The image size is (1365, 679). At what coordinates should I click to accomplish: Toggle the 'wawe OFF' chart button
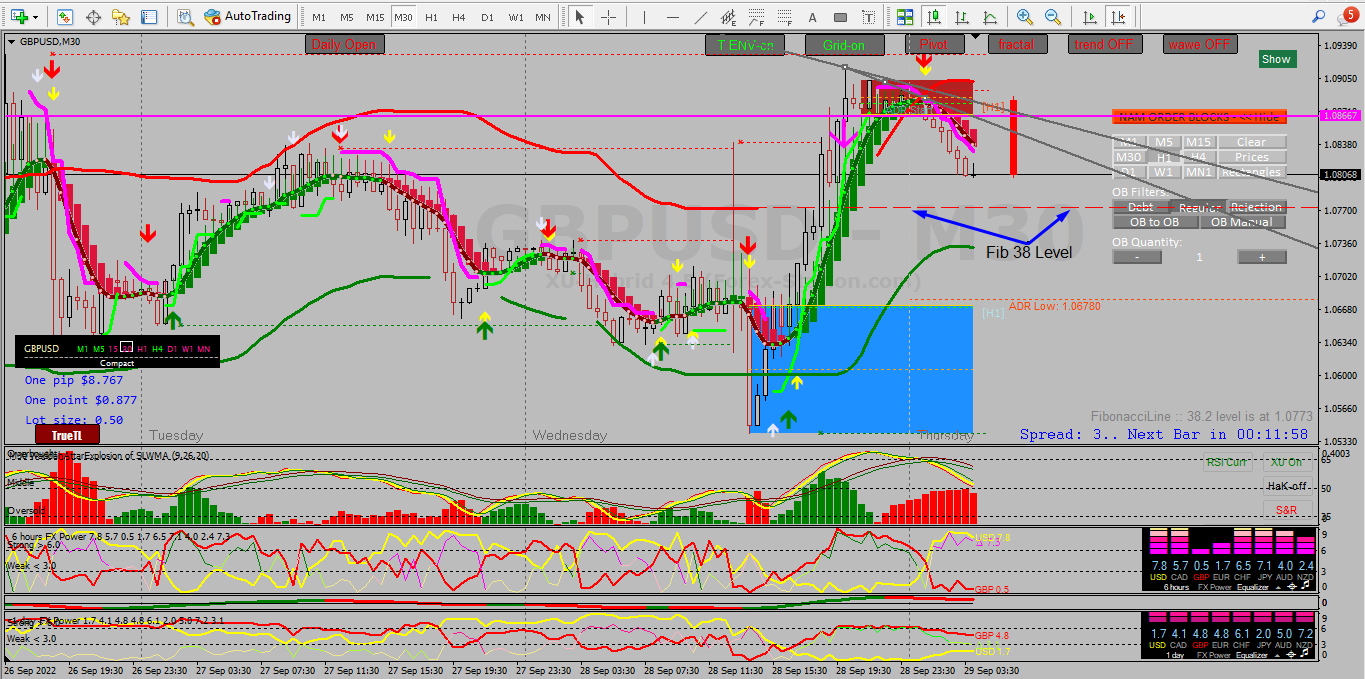coord(1200,44)
